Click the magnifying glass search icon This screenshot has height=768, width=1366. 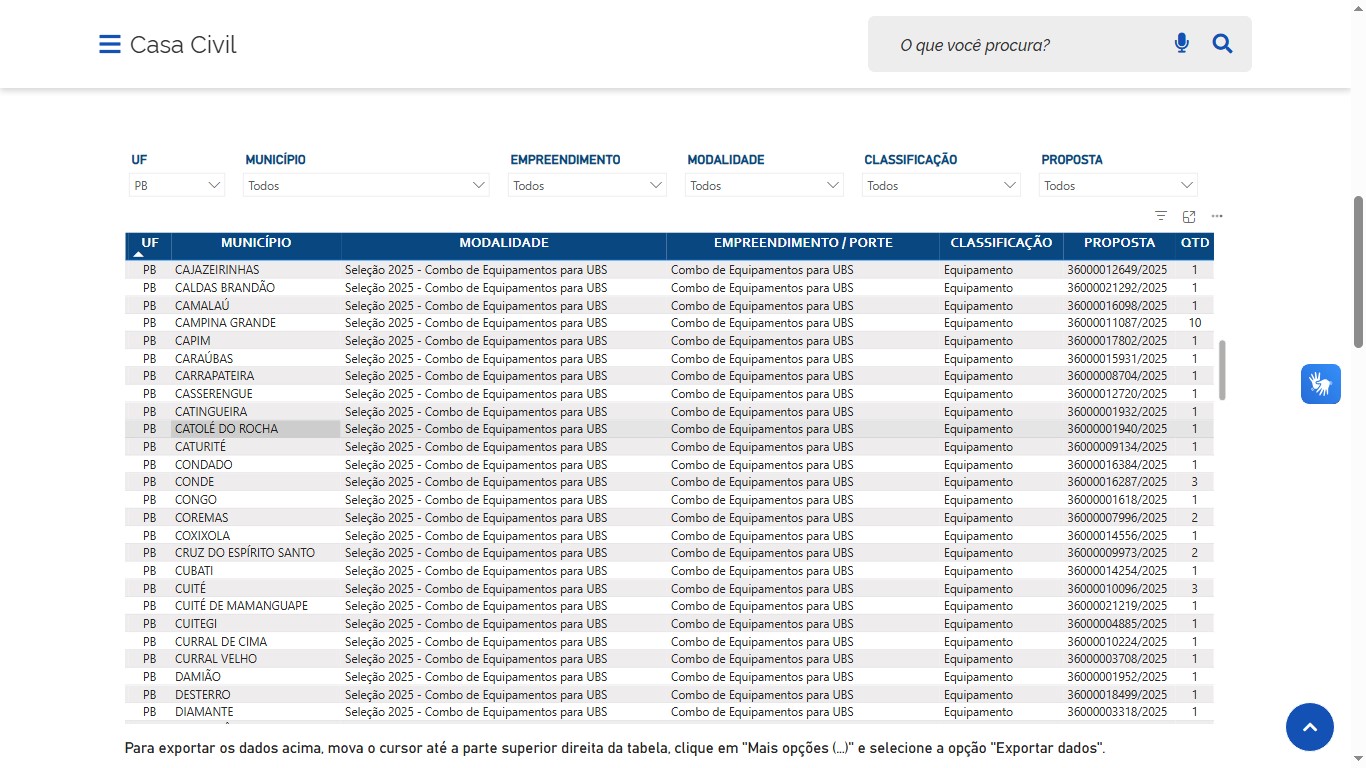[1222, 44]
